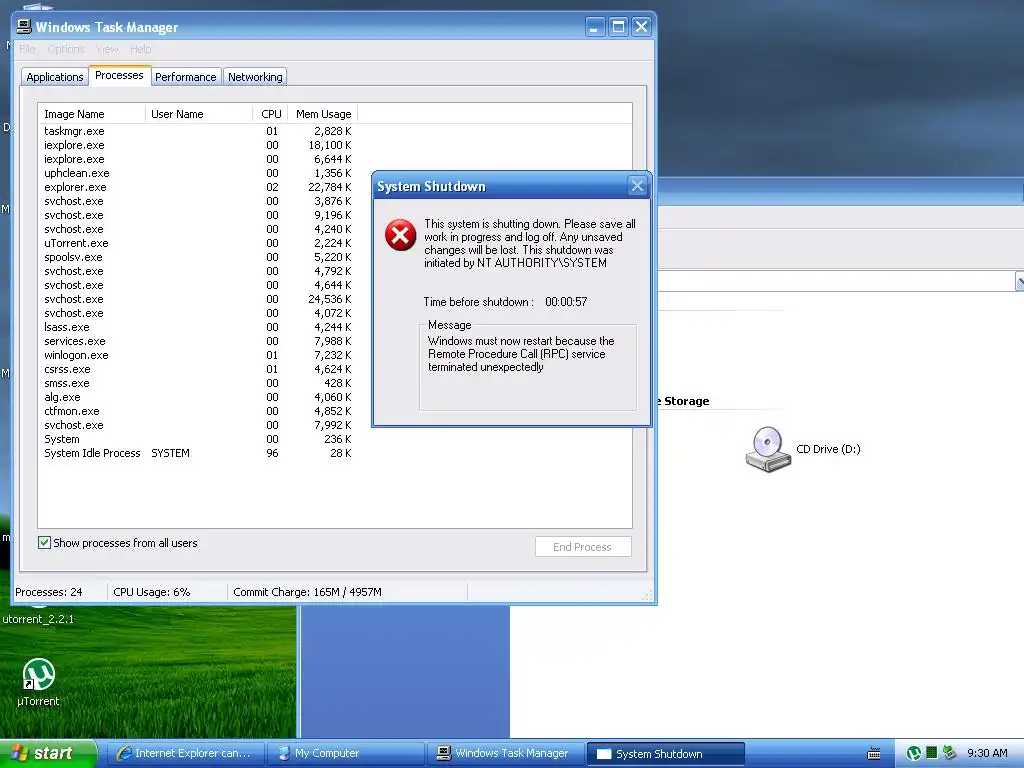Open the µTorrent desktop shortcut icon

tap(39, 675)
